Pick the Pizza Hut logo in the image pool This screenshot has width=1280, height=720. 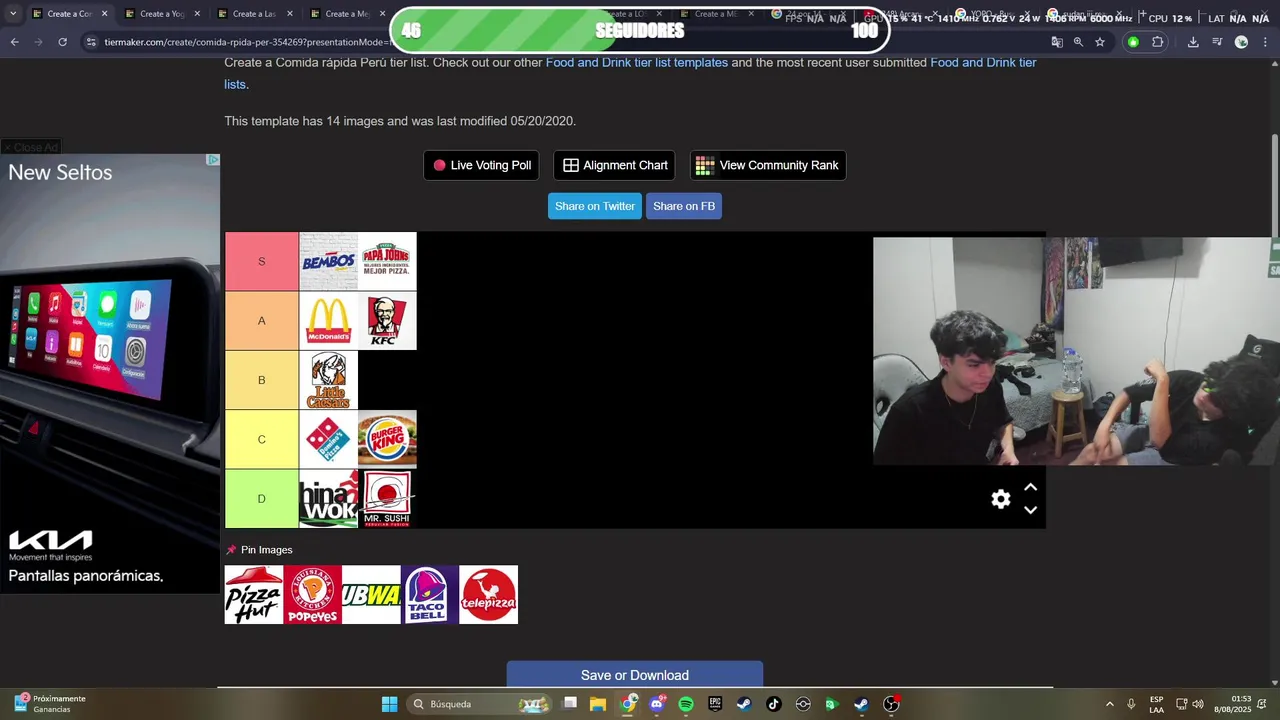(253, 595)
